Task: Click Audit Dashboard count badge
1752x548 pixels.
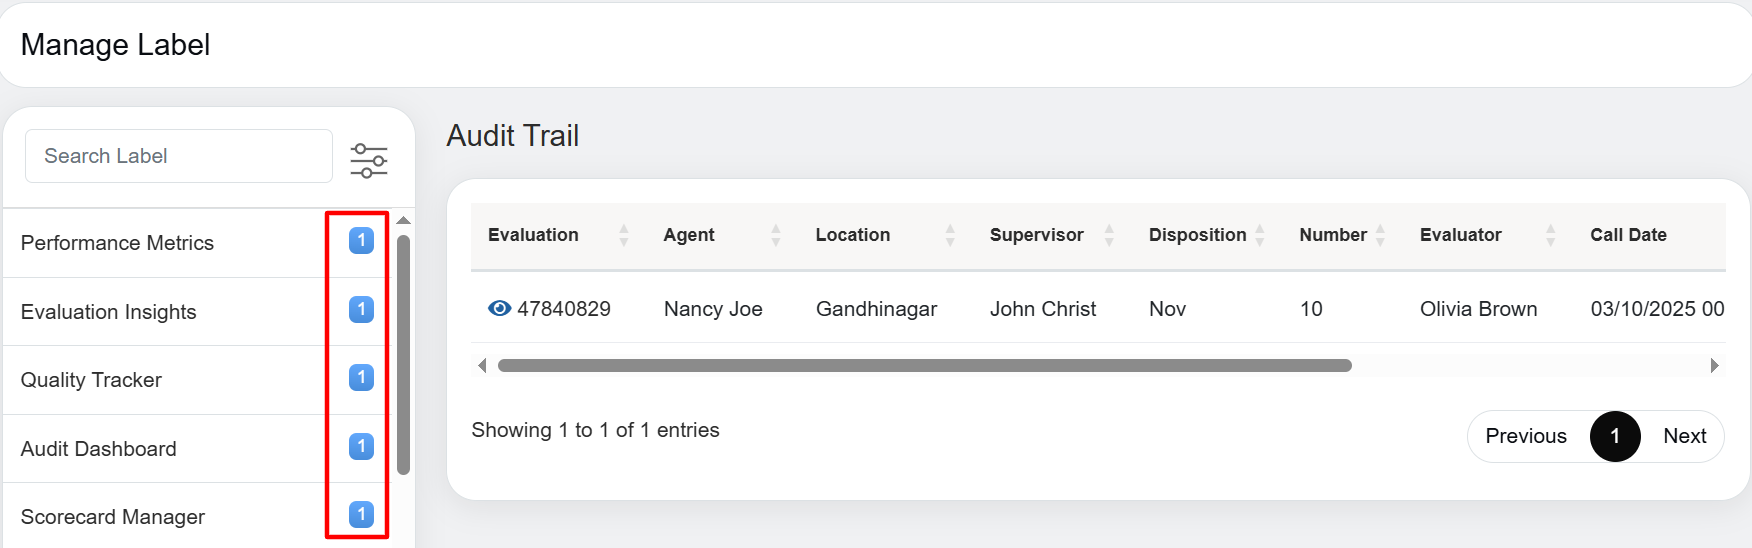Action: click(361, 446)
